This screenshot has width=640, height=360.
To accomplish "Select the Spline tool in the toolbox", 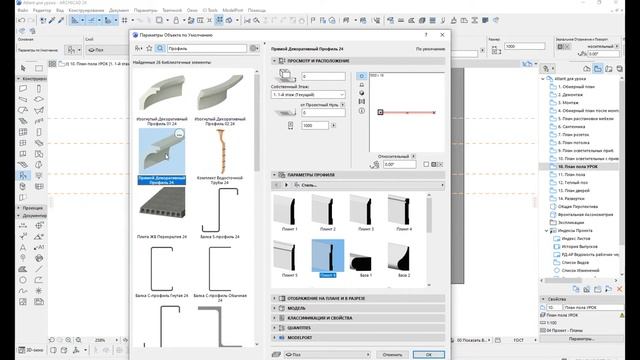I will [x=23, y=291].
